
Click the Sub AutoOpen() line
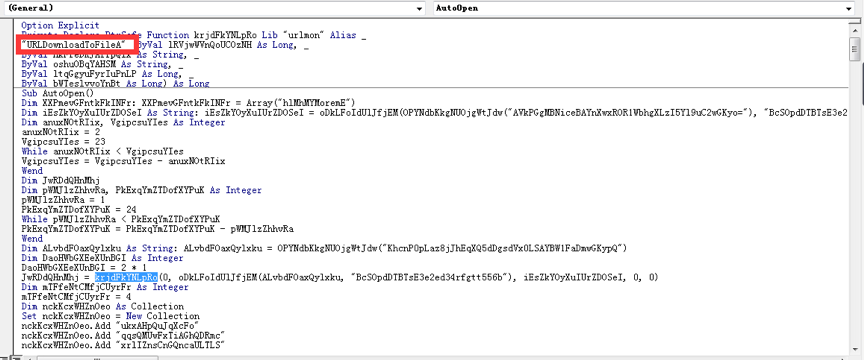click(x=57, y=93)
